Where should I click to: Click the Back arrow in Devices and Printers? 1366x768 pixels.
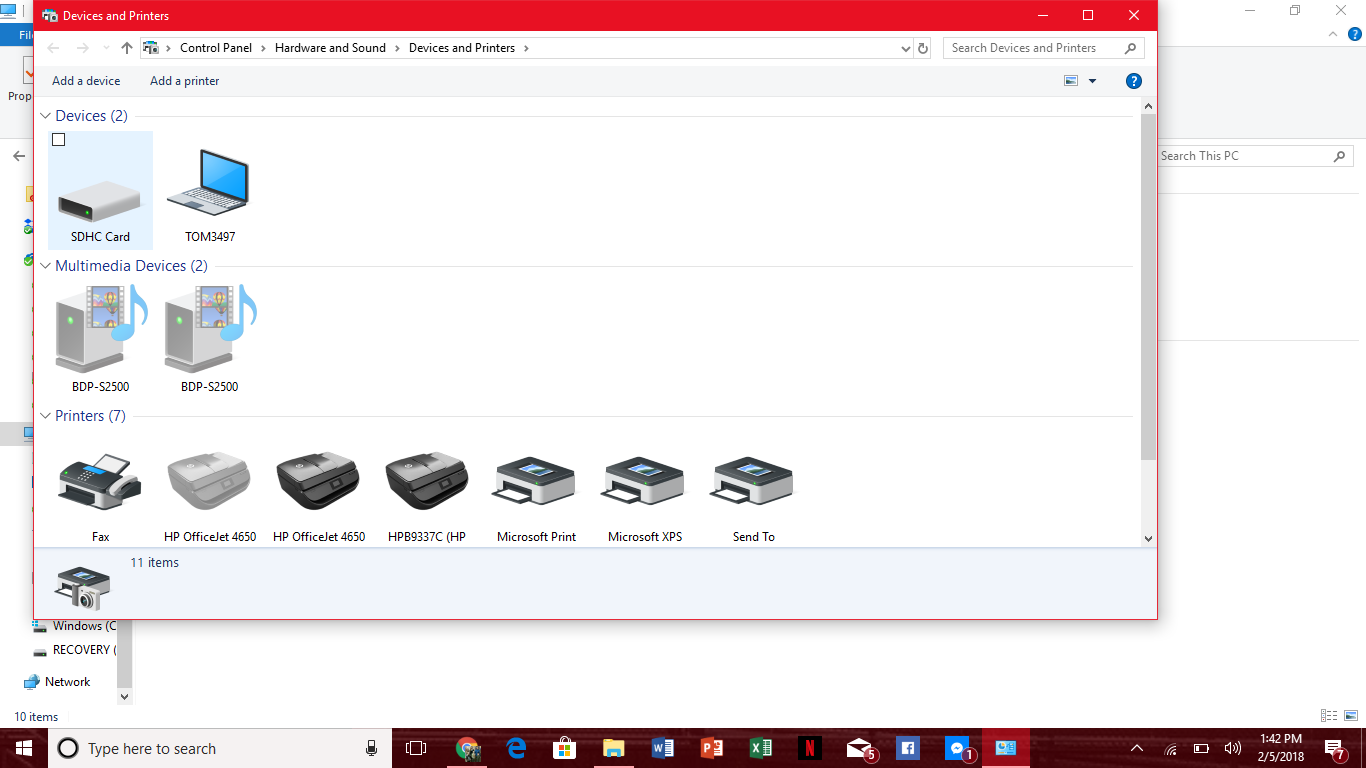[54, 48]
